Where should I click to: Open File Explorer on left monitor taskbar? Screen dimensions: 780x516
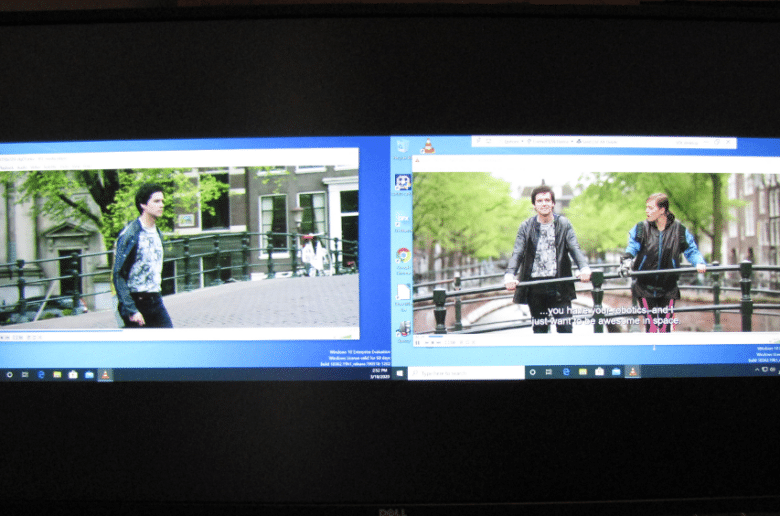(57, 375)
